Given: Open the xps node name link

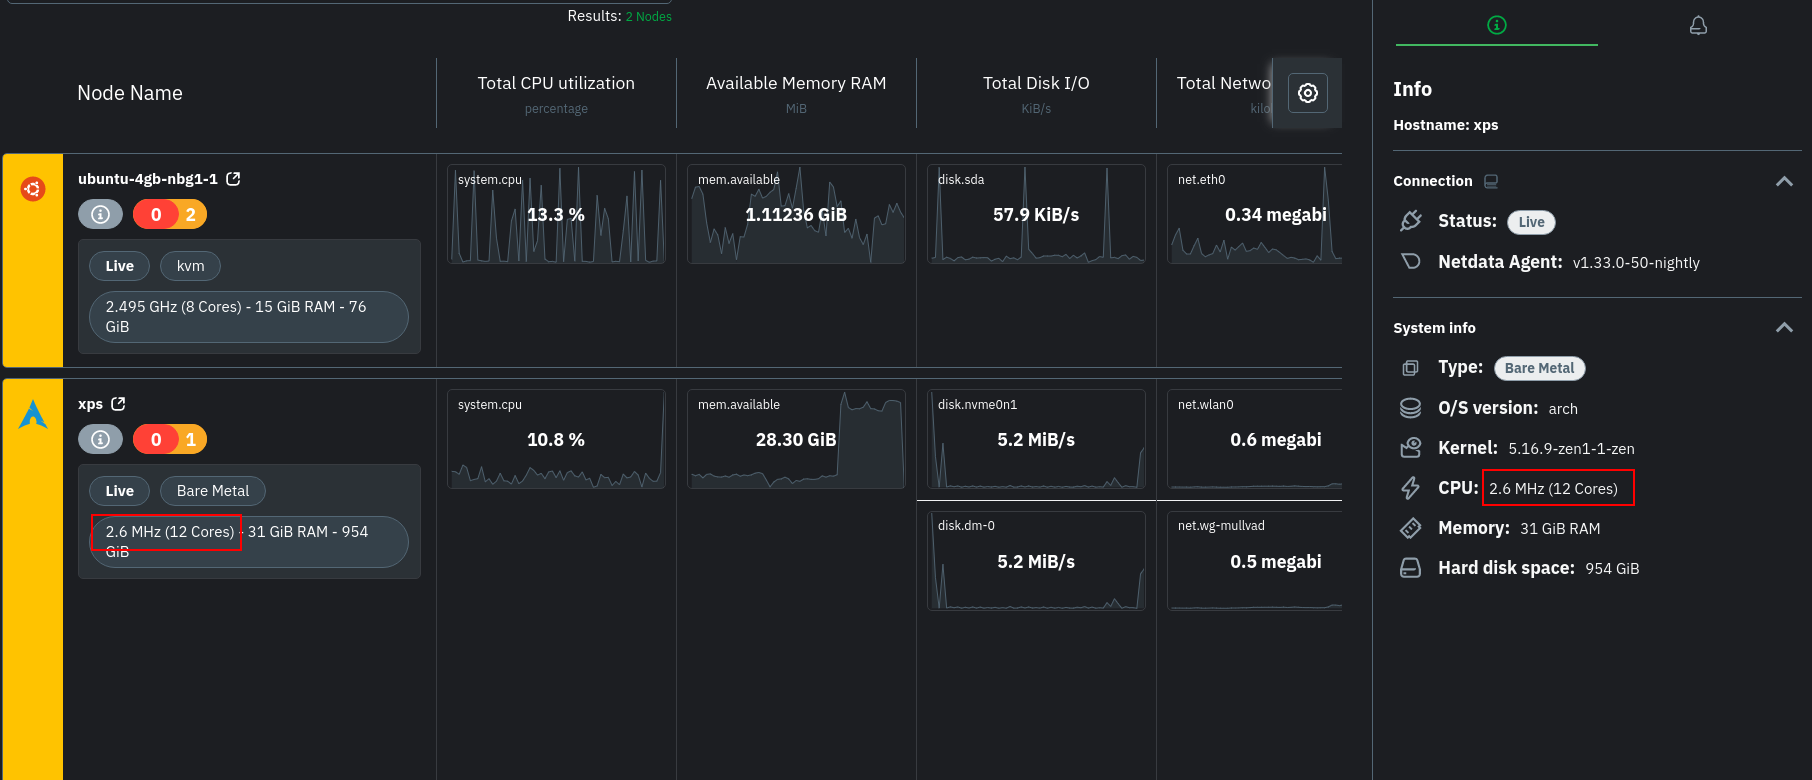Looking at the screenshot, I should click(90, 404).
